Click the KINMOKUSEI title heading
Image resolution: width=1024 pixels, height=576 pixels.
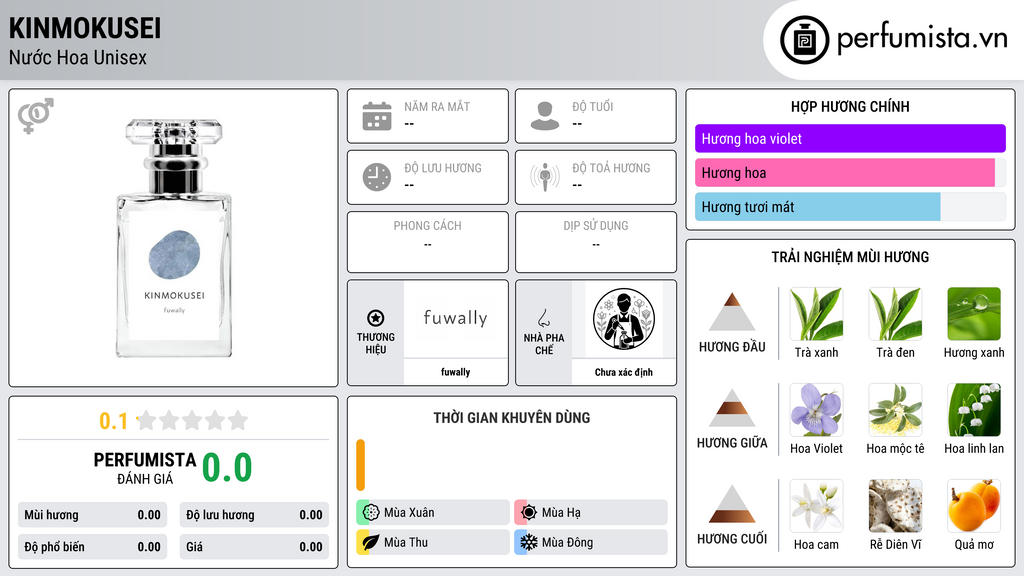(85, 28)
